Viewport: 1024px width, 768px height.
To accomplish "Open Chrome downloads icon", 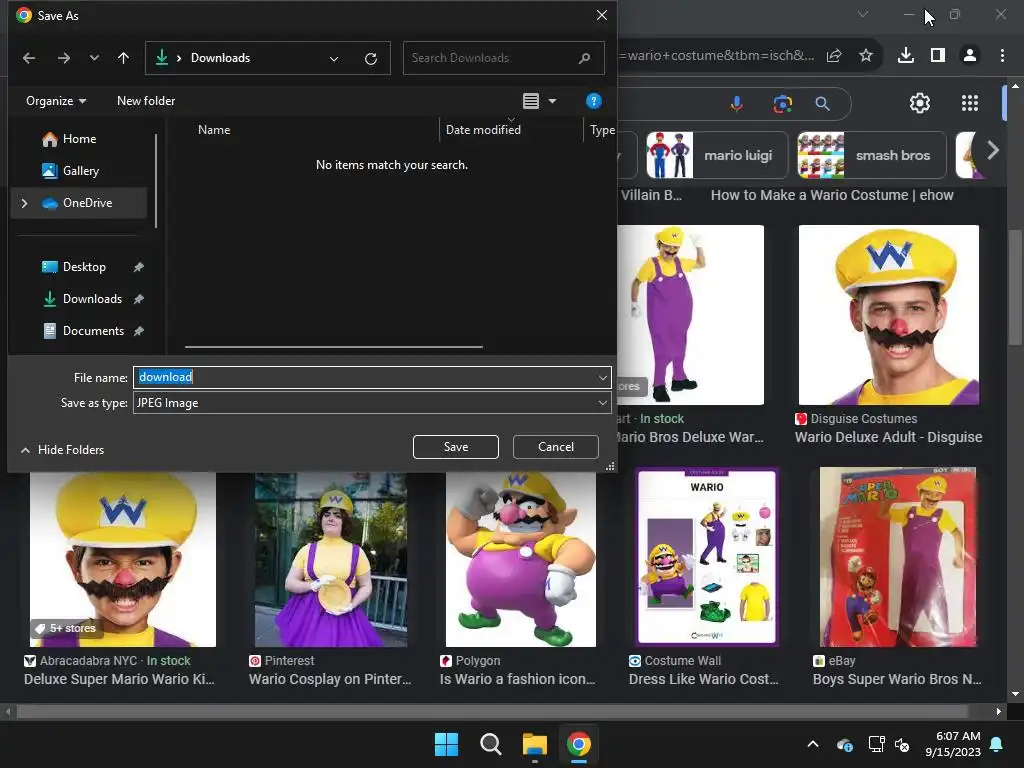I will [906, 56].
